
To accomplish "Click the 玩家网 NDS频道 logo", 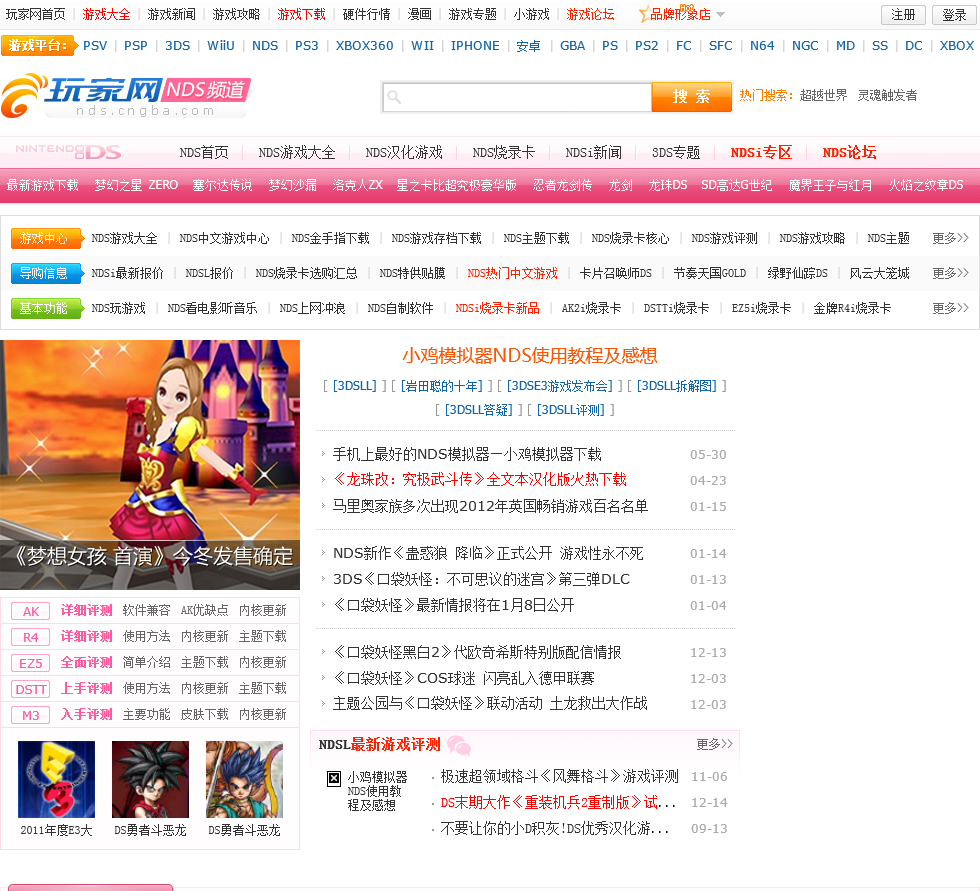I will pyautogui.click(x=126, y=96).
